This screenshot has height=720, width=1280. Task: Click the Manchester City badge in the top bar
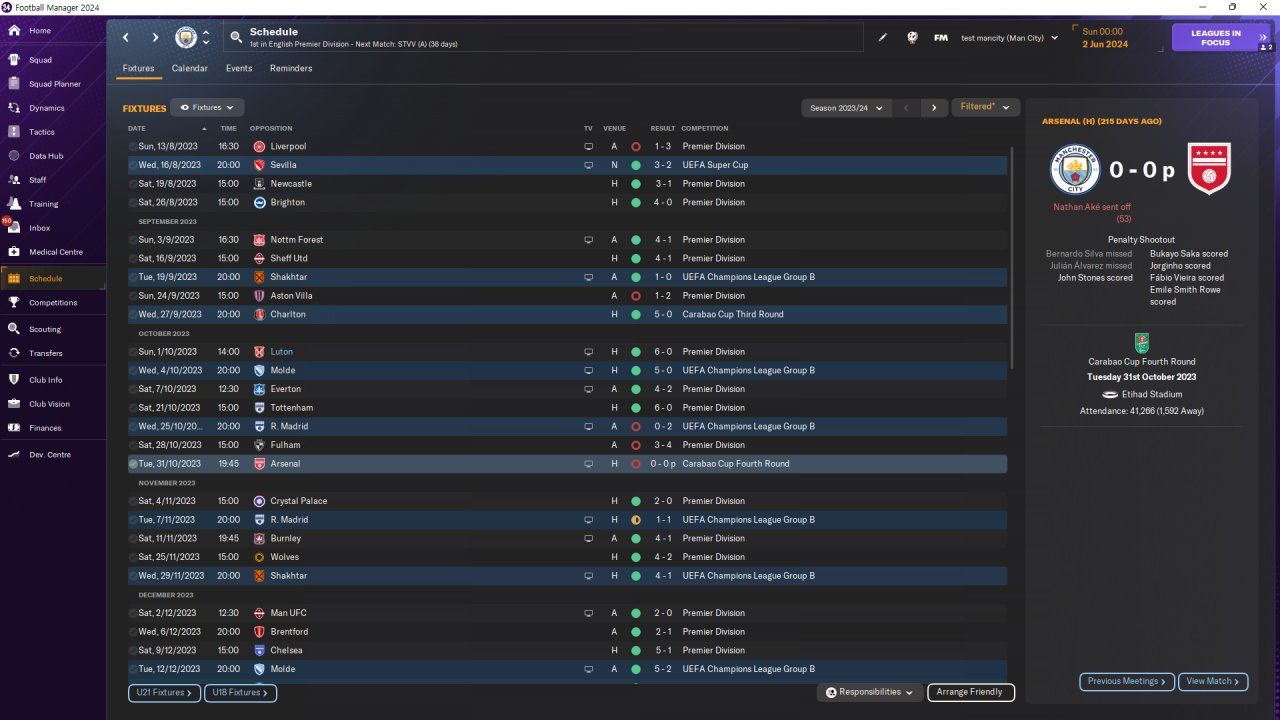pyautogui.click(x=186, y=38)
